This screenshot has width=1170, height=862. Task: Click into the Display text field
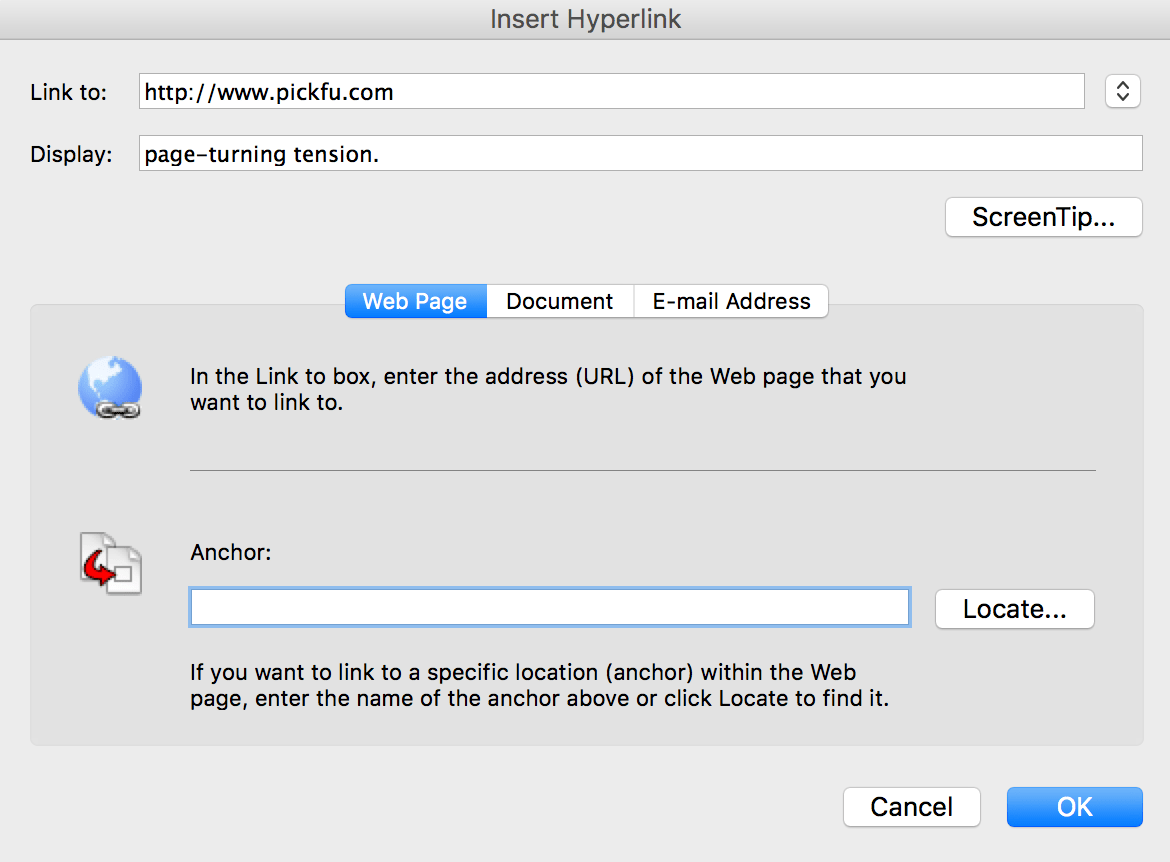(x=640, y=154)
